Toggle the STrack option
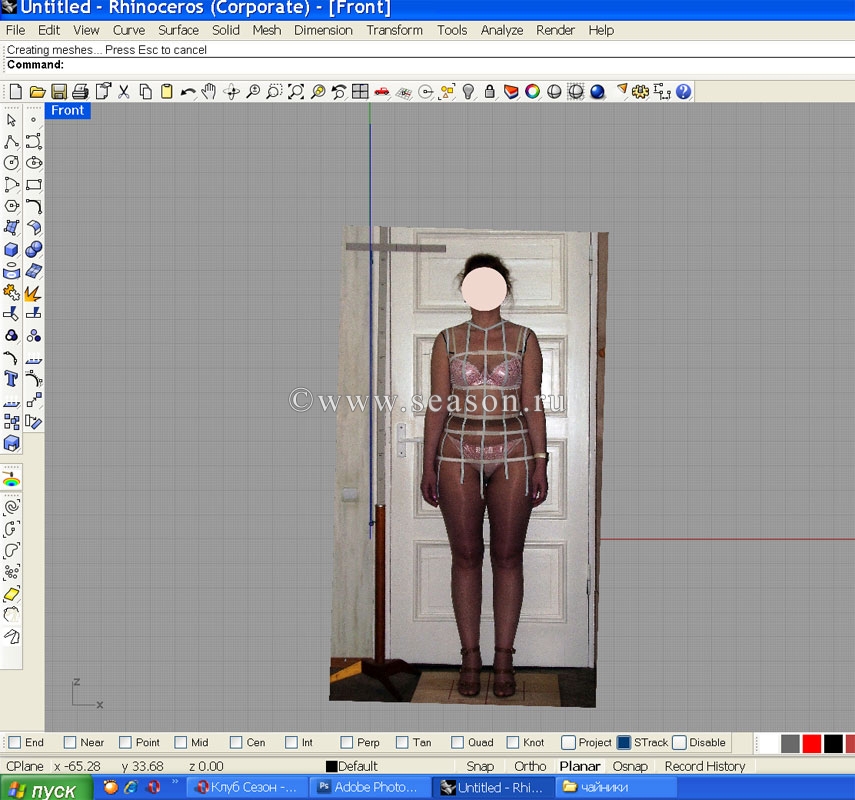 point(624,742)
